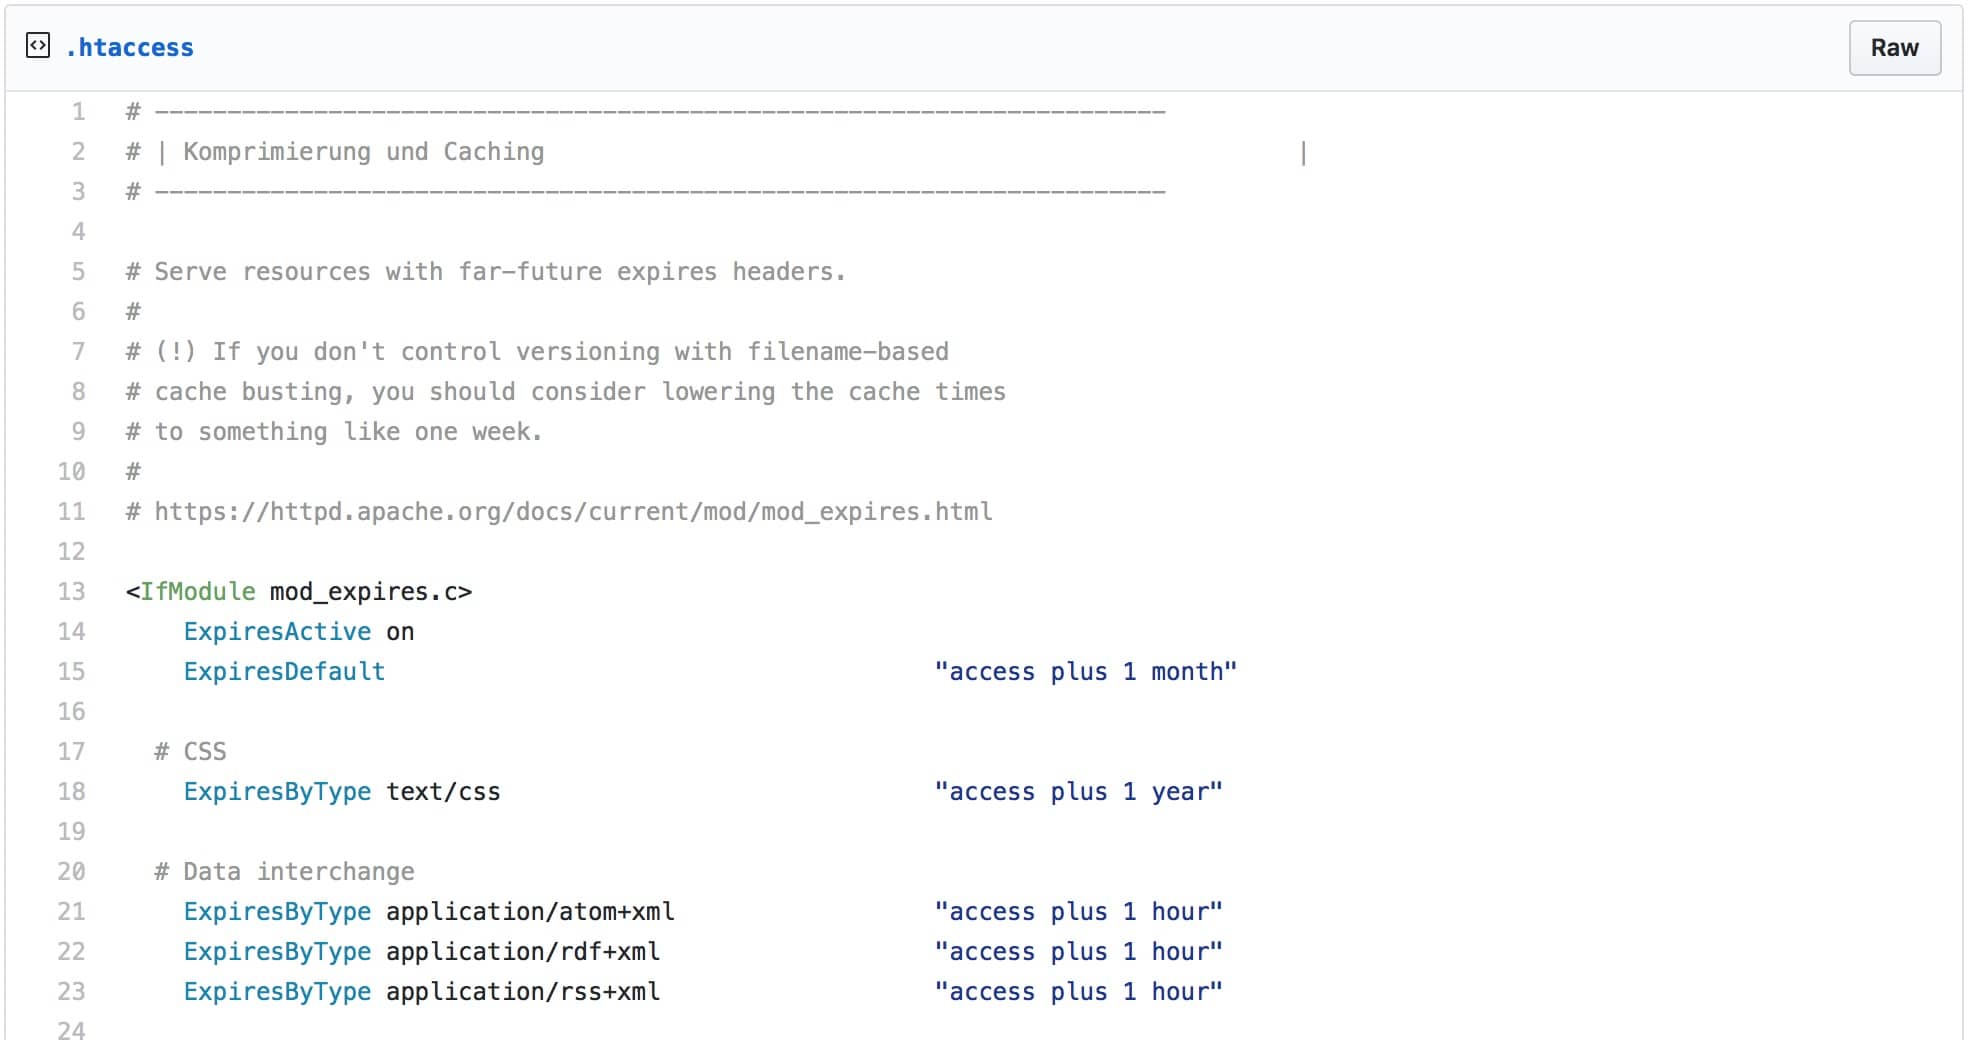Click line number 14
The height and width of the screenshot is (1040, 1970).
tap(72, 632)
